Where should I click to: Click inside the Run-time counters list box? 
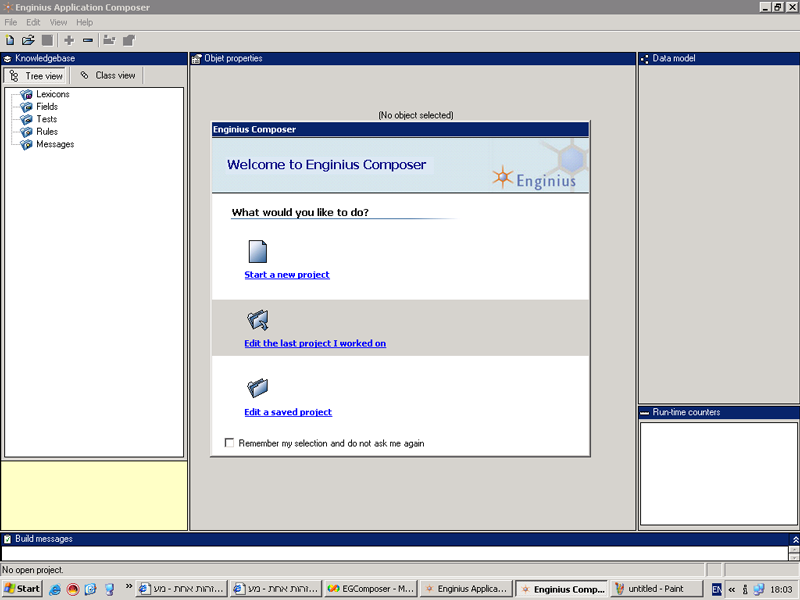pyautogui.click(x=718, y=473)
